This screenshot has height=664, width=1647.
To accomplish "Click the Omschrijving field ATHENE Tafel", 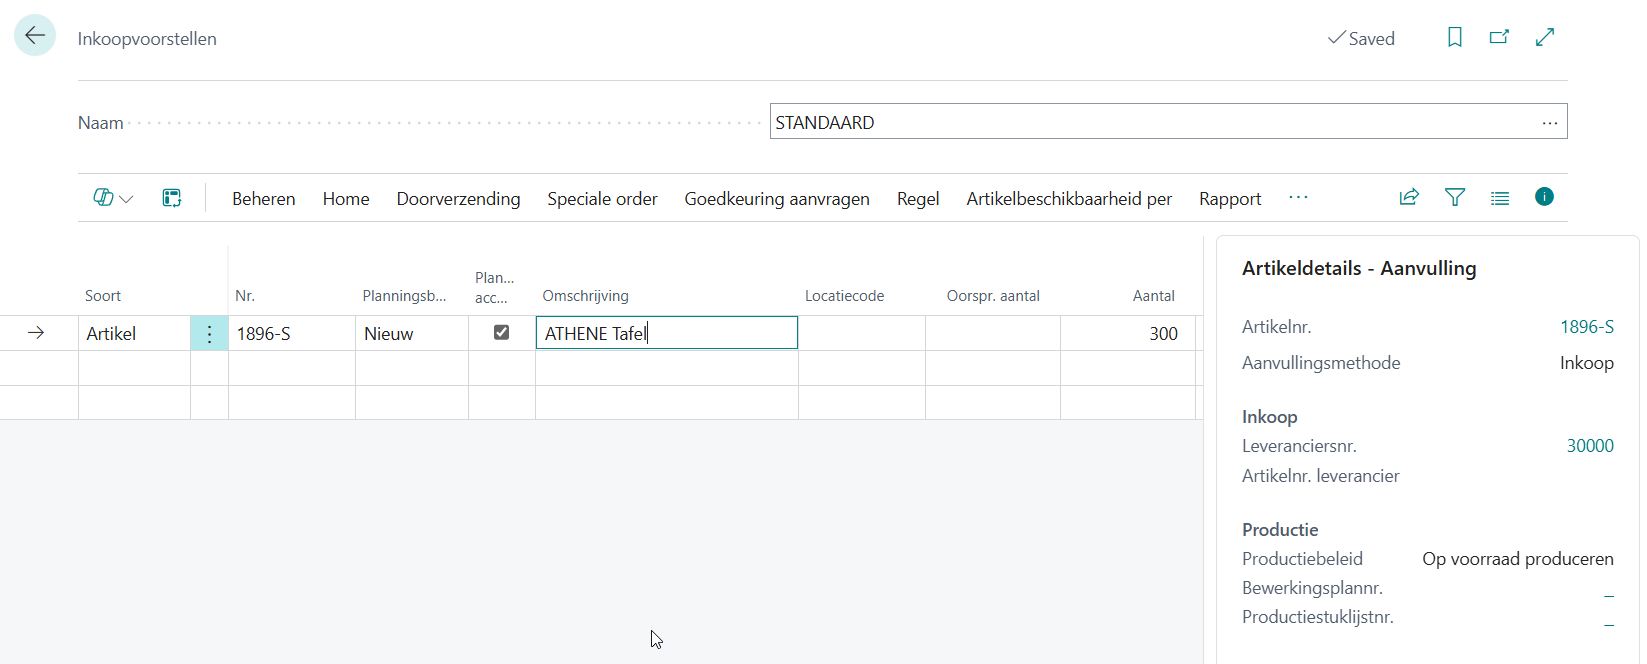I will tap(667, 333).
